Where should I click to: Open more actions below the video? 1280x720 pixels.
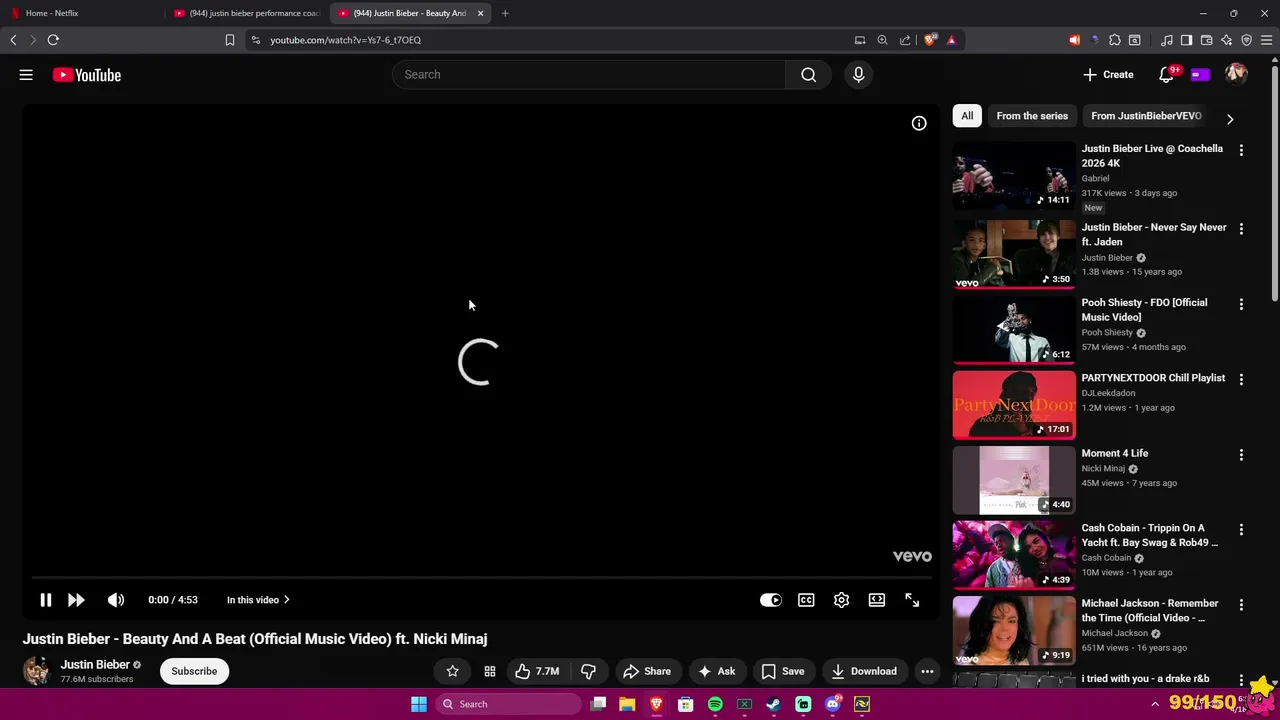[927, 671]
